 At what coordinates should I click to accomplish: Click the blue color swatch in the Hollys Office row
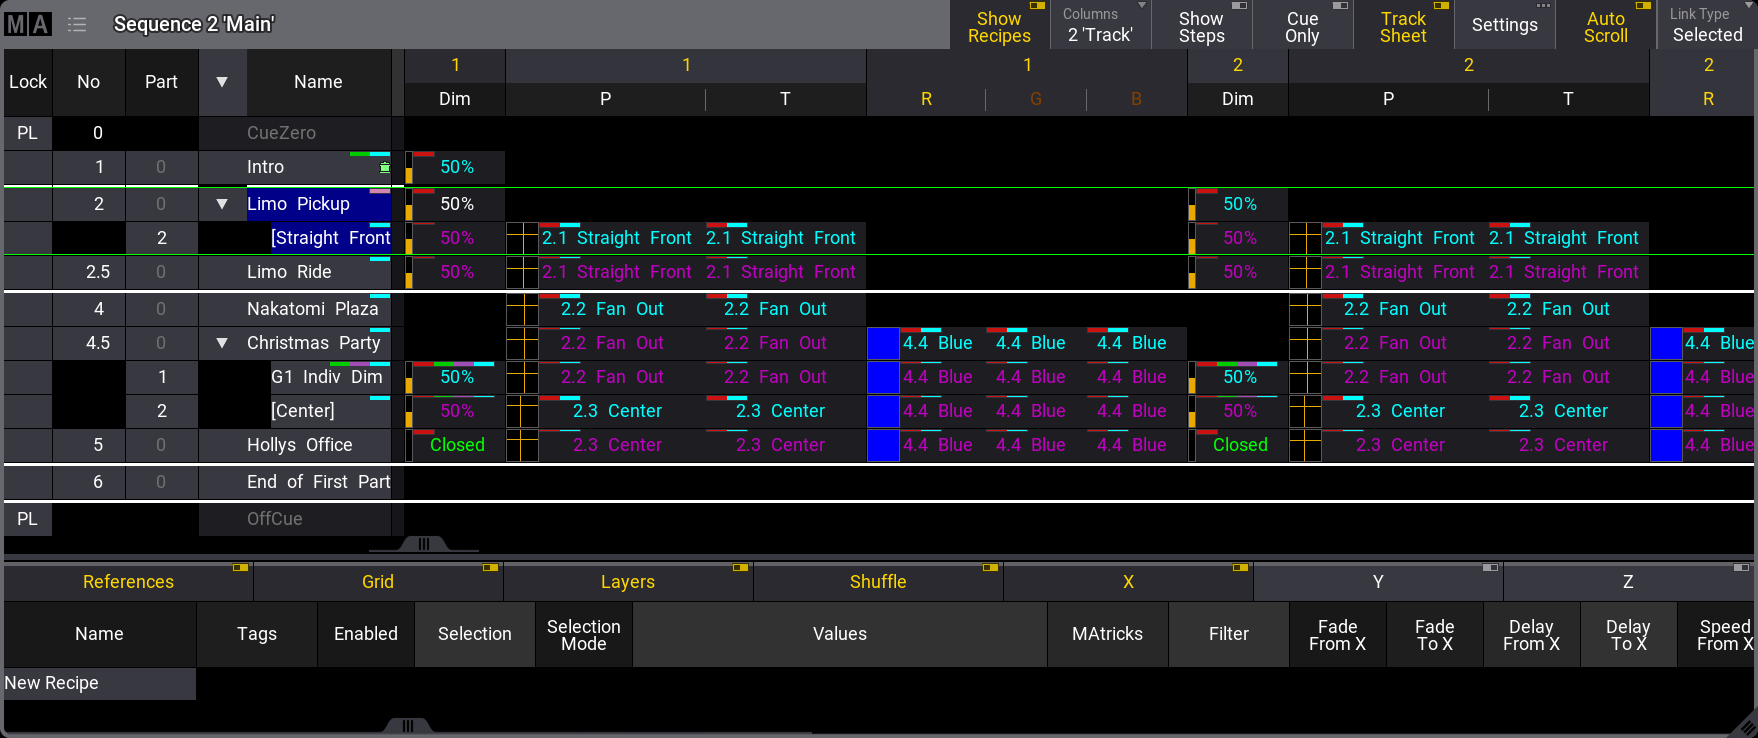[883, 445]
